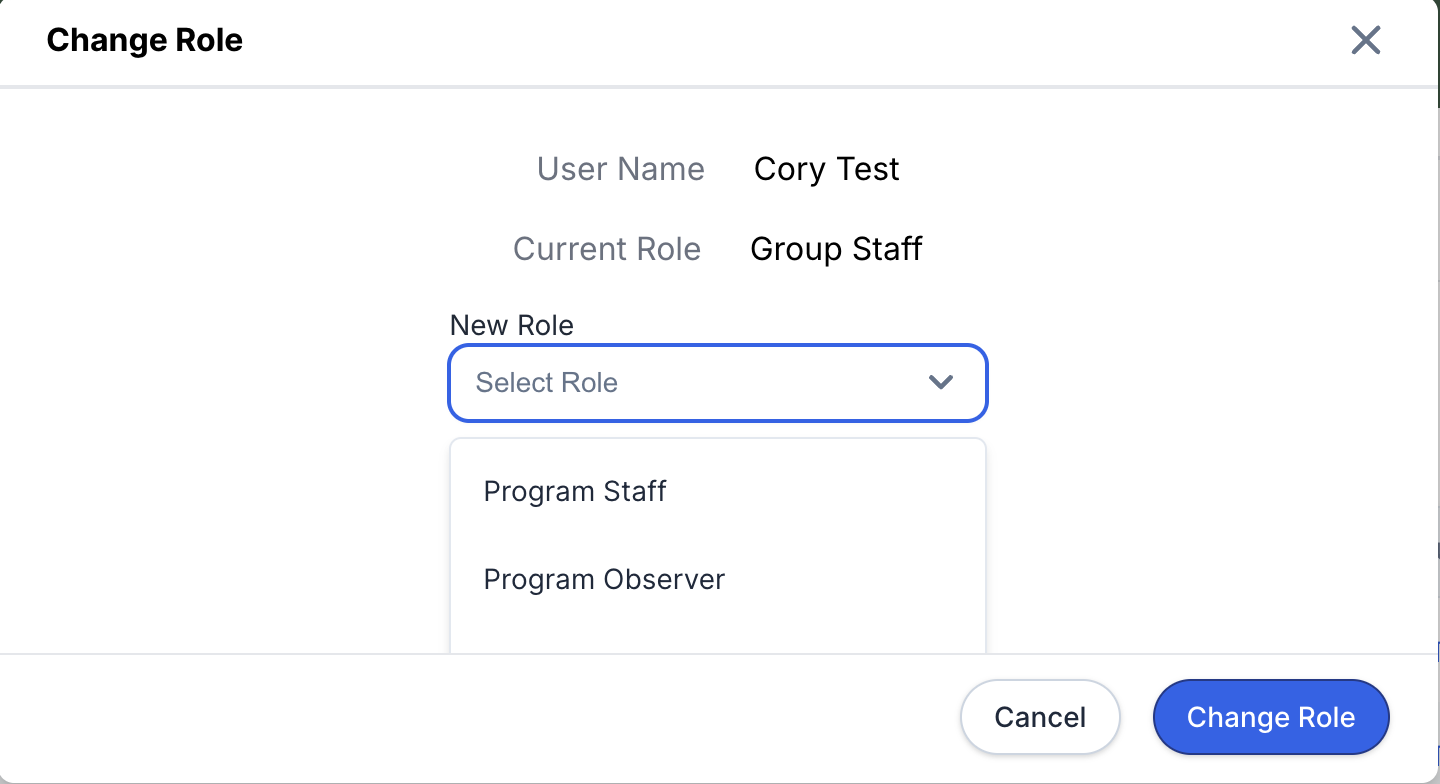Image resolution: width=1440 pixels, height=784 pixels.
Task: Click the Change Role dialog title
Action: point(145,41)
